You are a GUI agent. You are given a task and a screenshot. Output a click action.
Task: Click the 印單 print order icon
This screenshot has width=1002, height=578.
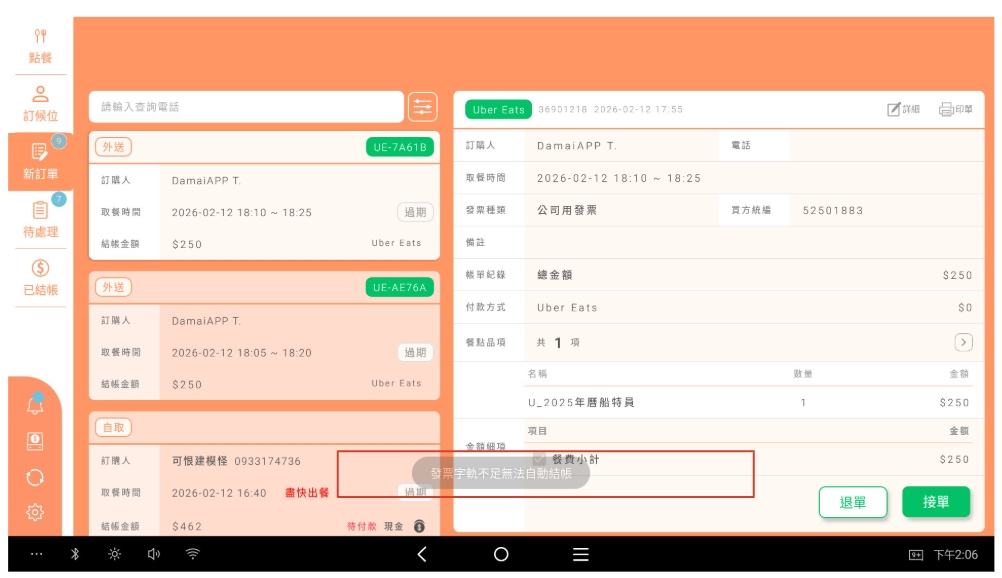click(x=955, y=110)
